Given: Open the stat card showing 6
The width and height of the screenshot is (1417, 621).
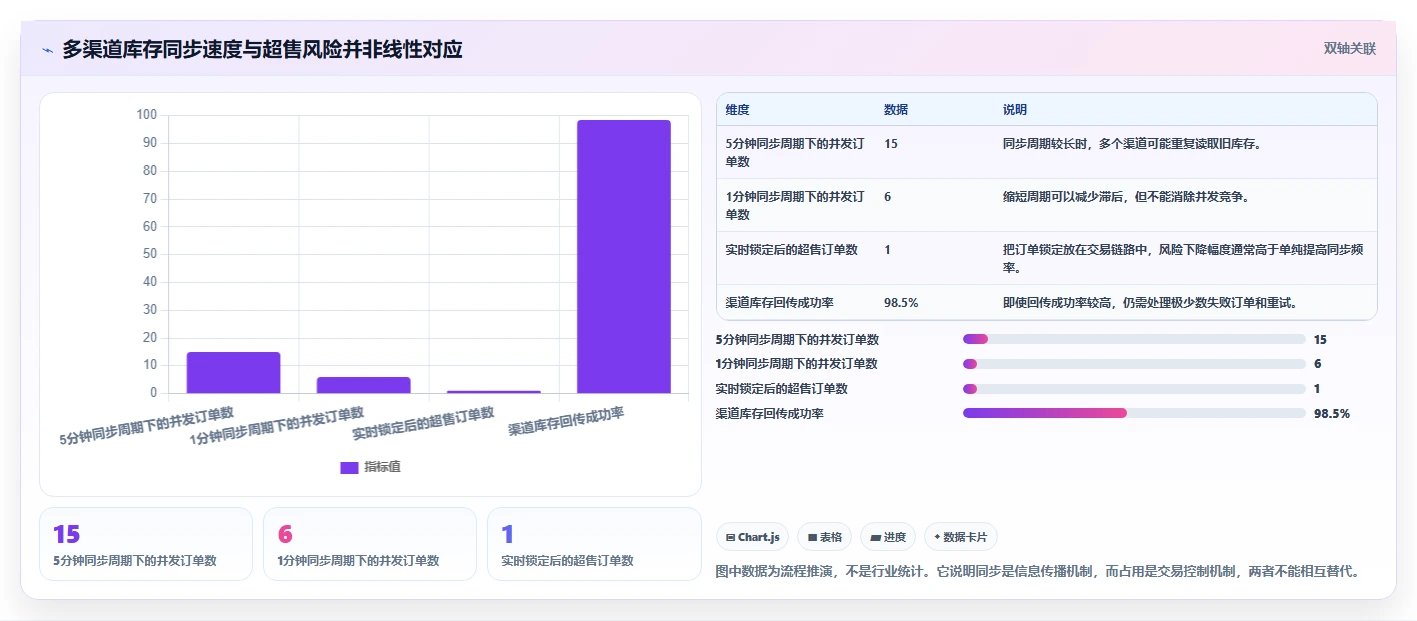Looking at the screenshot, I should (x=370, y=544).
